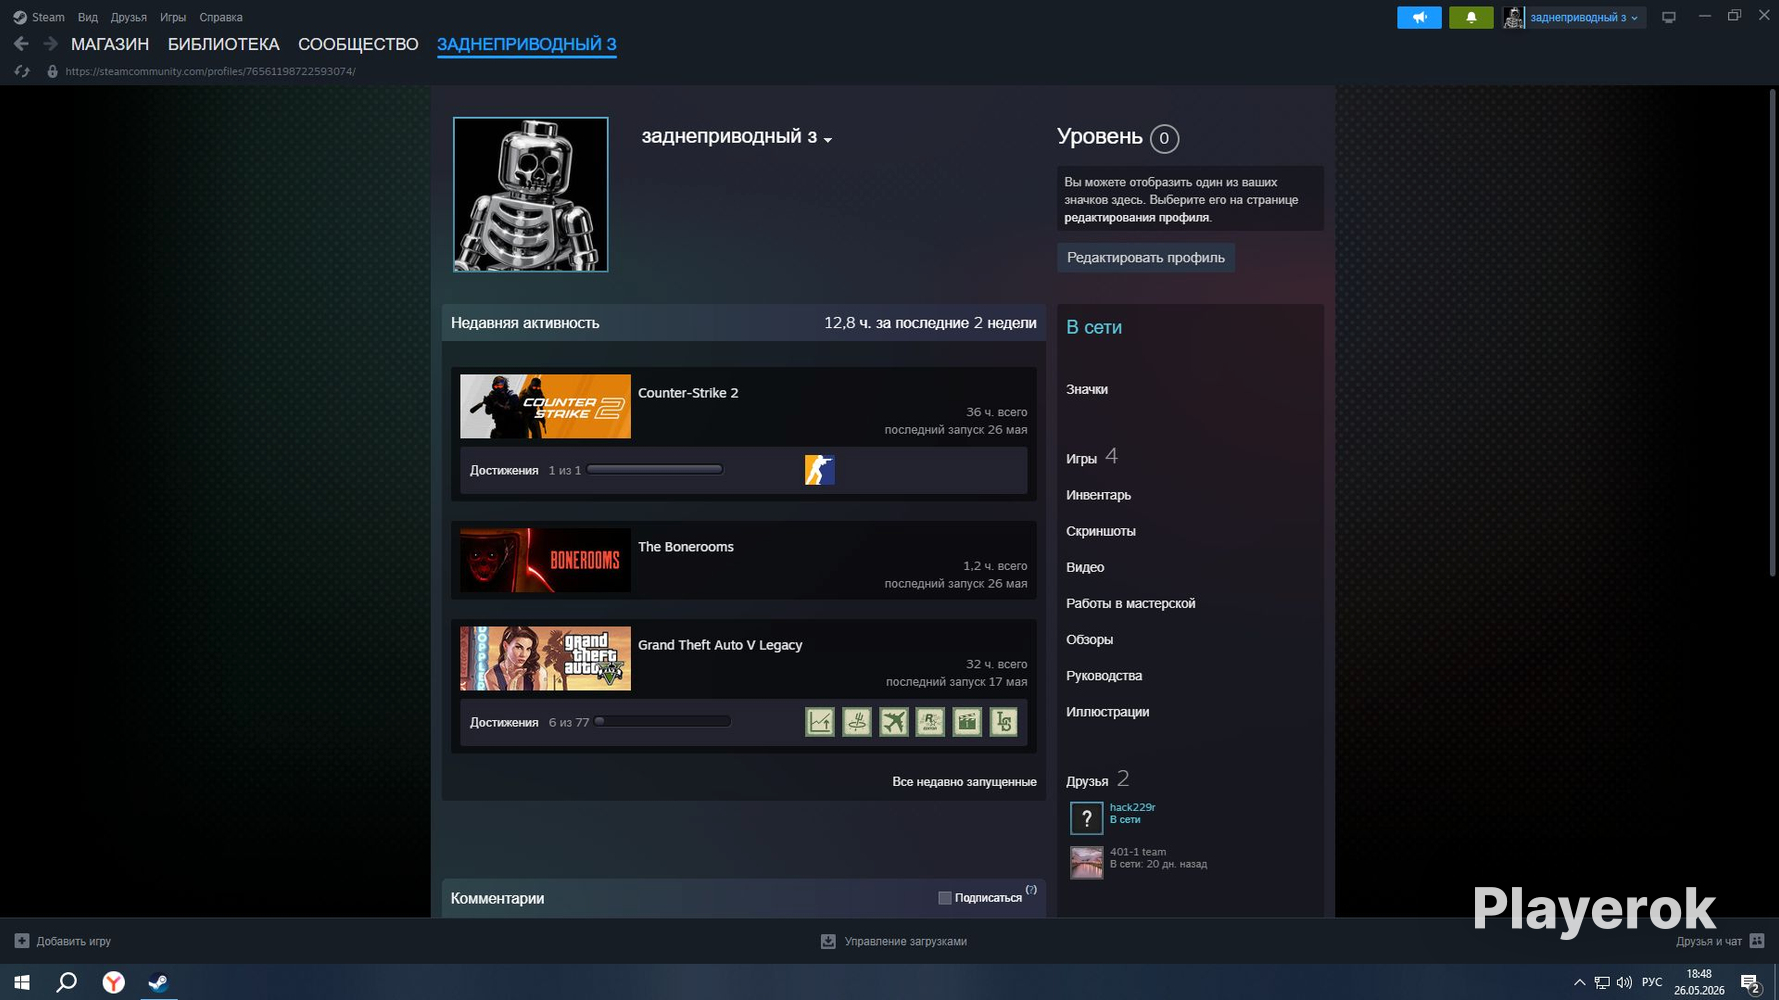Open the Видео link
This screenshot has width=1779, height=1000.
1085,567
